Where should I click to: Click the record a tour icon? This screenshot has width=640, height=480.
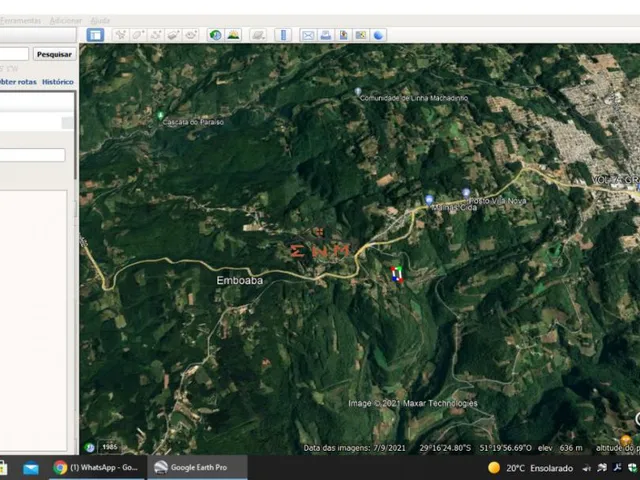click(191, 35)
